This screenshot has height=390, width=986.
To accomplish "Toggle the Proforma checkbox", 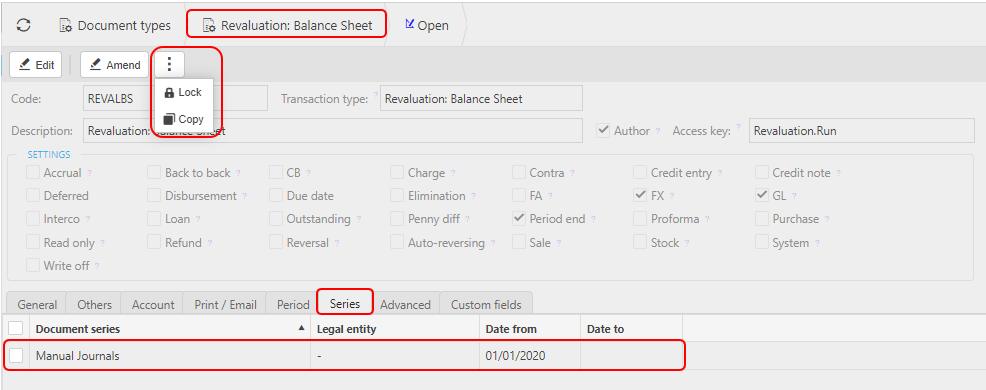I will [640, 219].
